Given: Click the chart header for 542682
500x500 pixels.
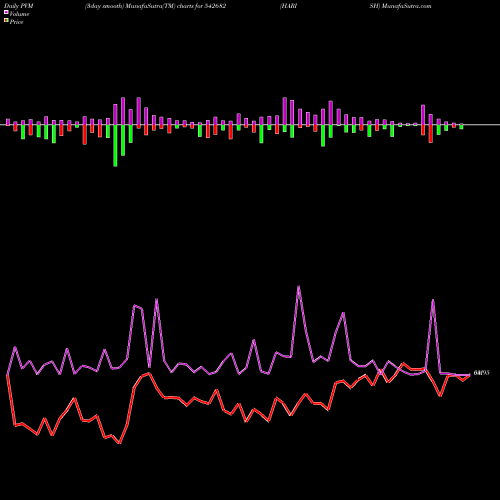Looking at the screenshot, I should [x=155, y=6].
